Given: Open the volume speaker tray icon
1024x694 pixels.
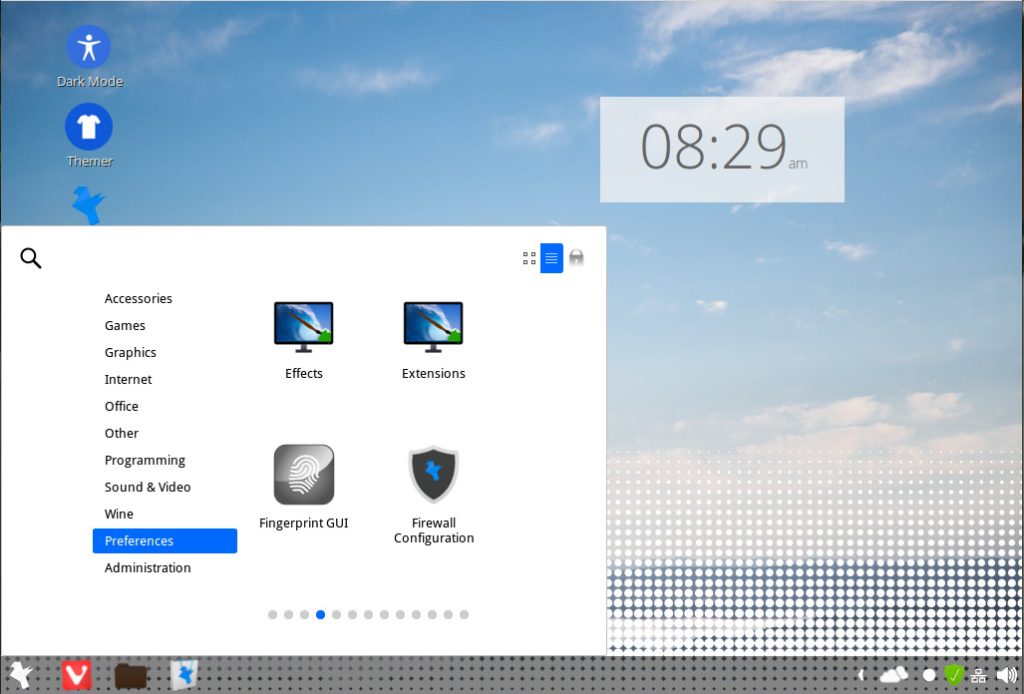Looking at the screenshot, I should 1007,675.
